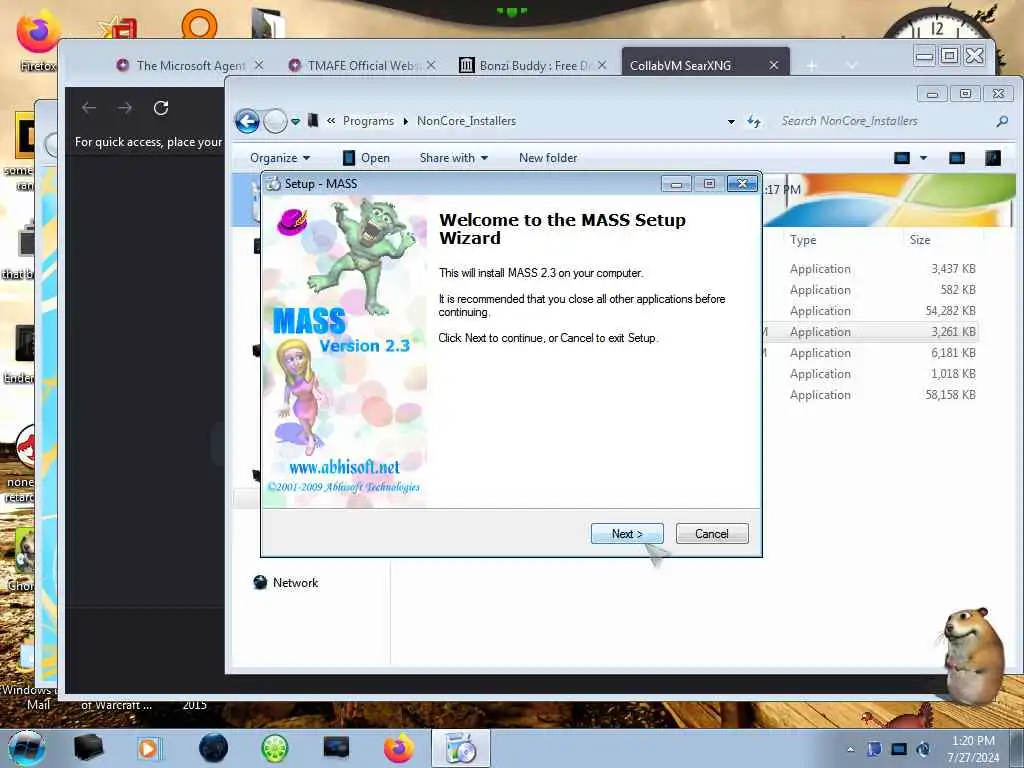Open Firefox from the taskbar
The width and height of the screenshot is (1024, 768).
(399, 748)
